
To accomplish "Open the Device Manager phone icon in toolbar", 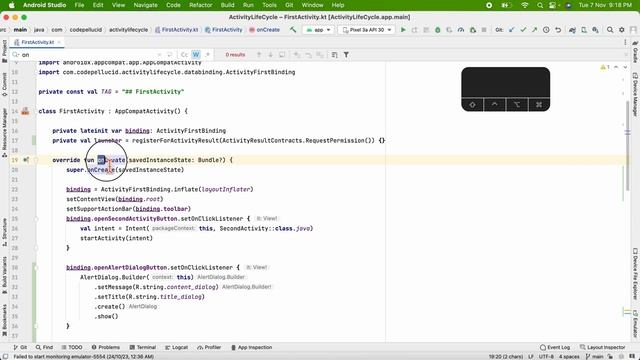I will (x=584, y=30).
